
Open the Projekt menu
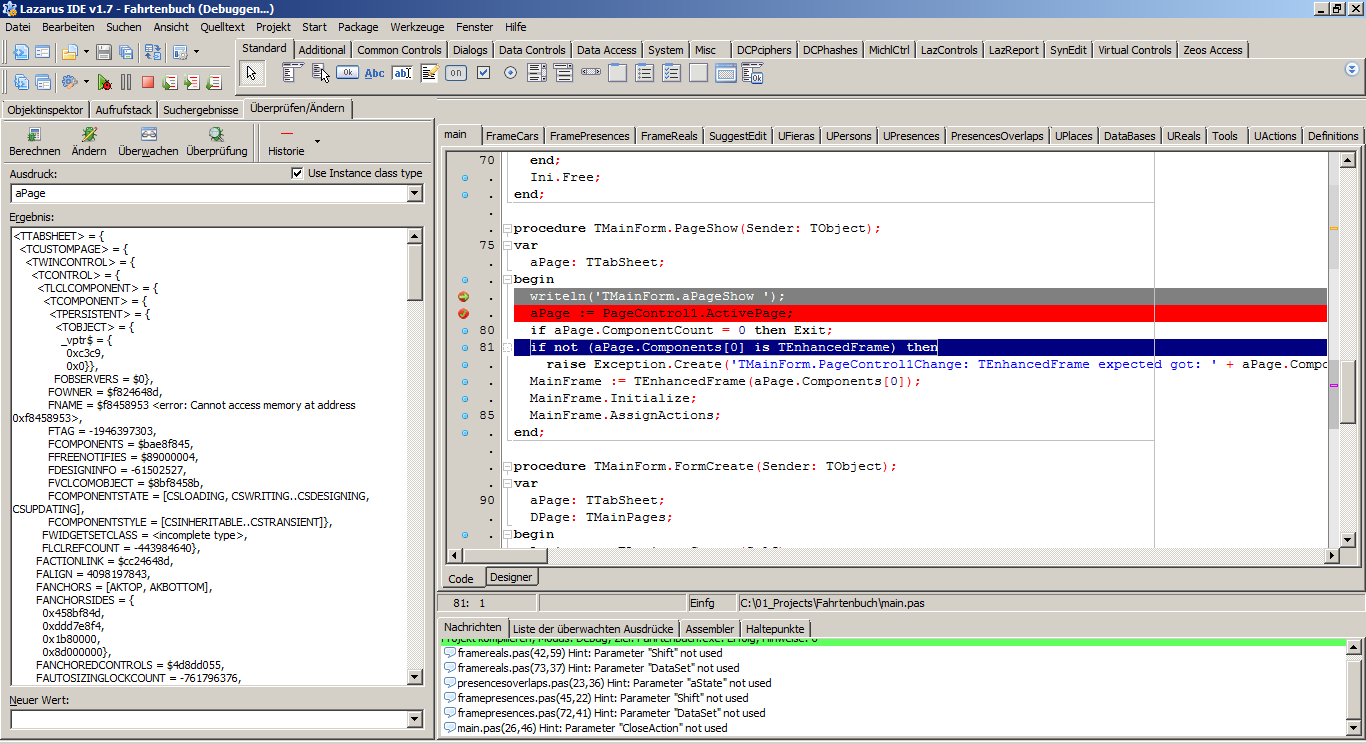point(273,27)
